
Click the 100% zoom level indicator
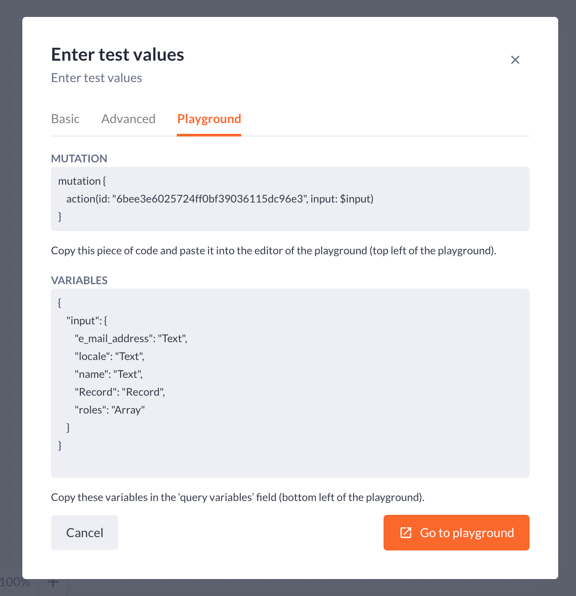point(15,582)
